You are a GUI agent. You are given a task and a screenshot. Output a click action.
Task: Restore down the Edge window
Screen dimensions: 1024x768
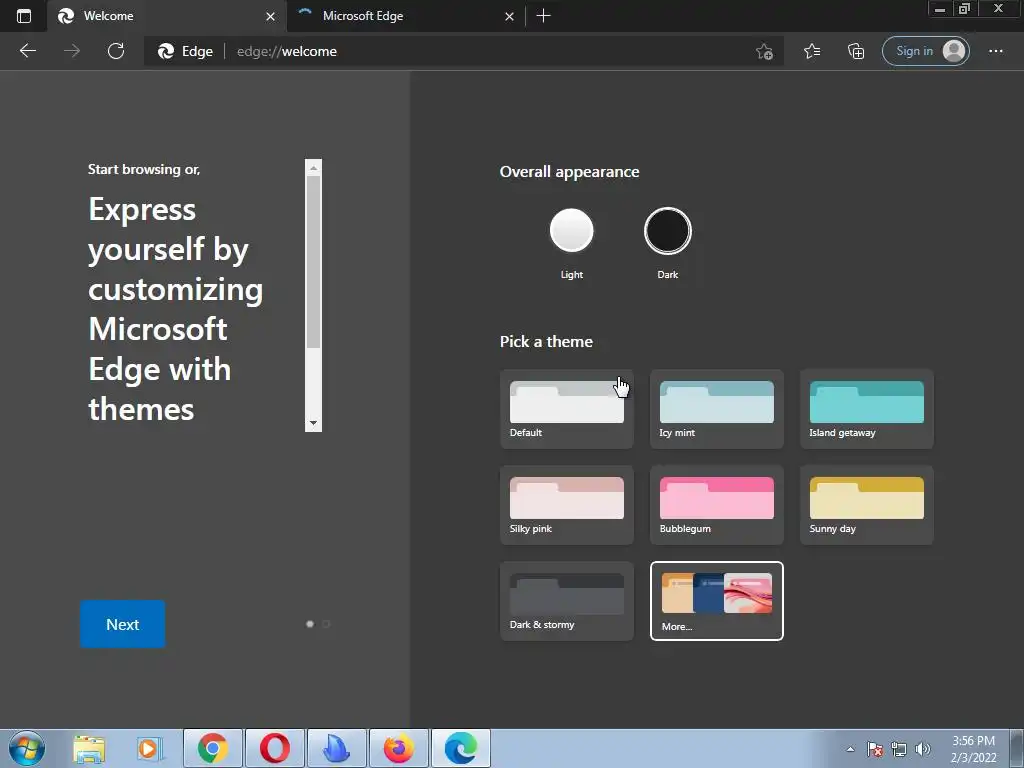[x=964, y=9]
